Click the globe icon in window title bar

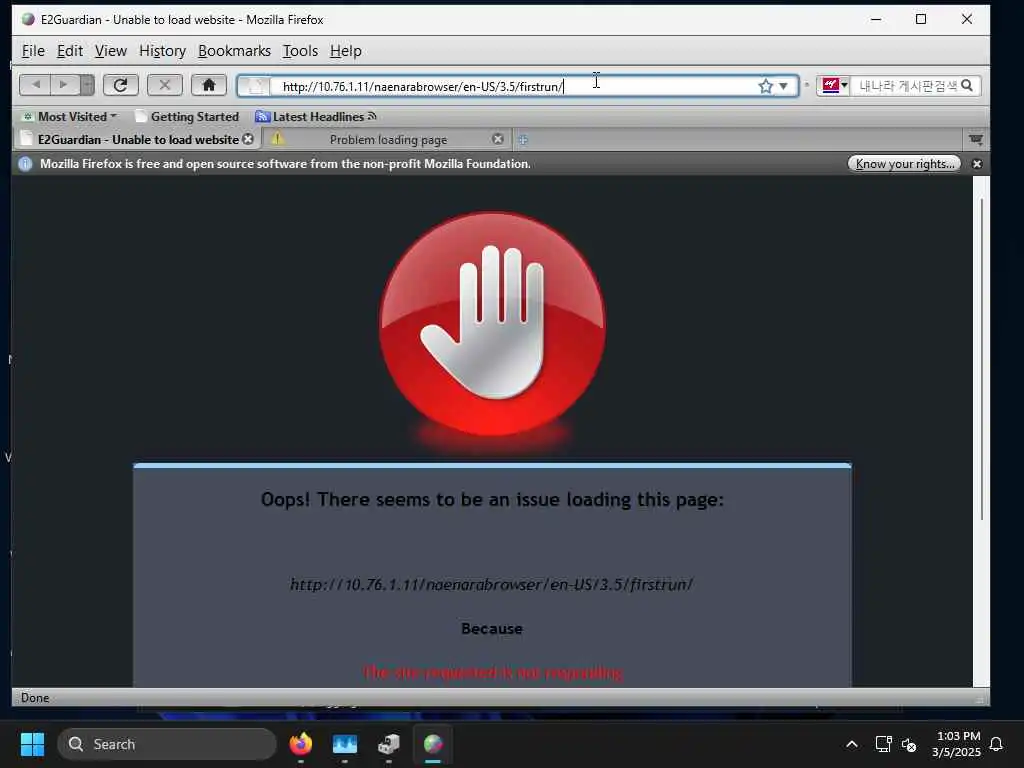point(27,20)
